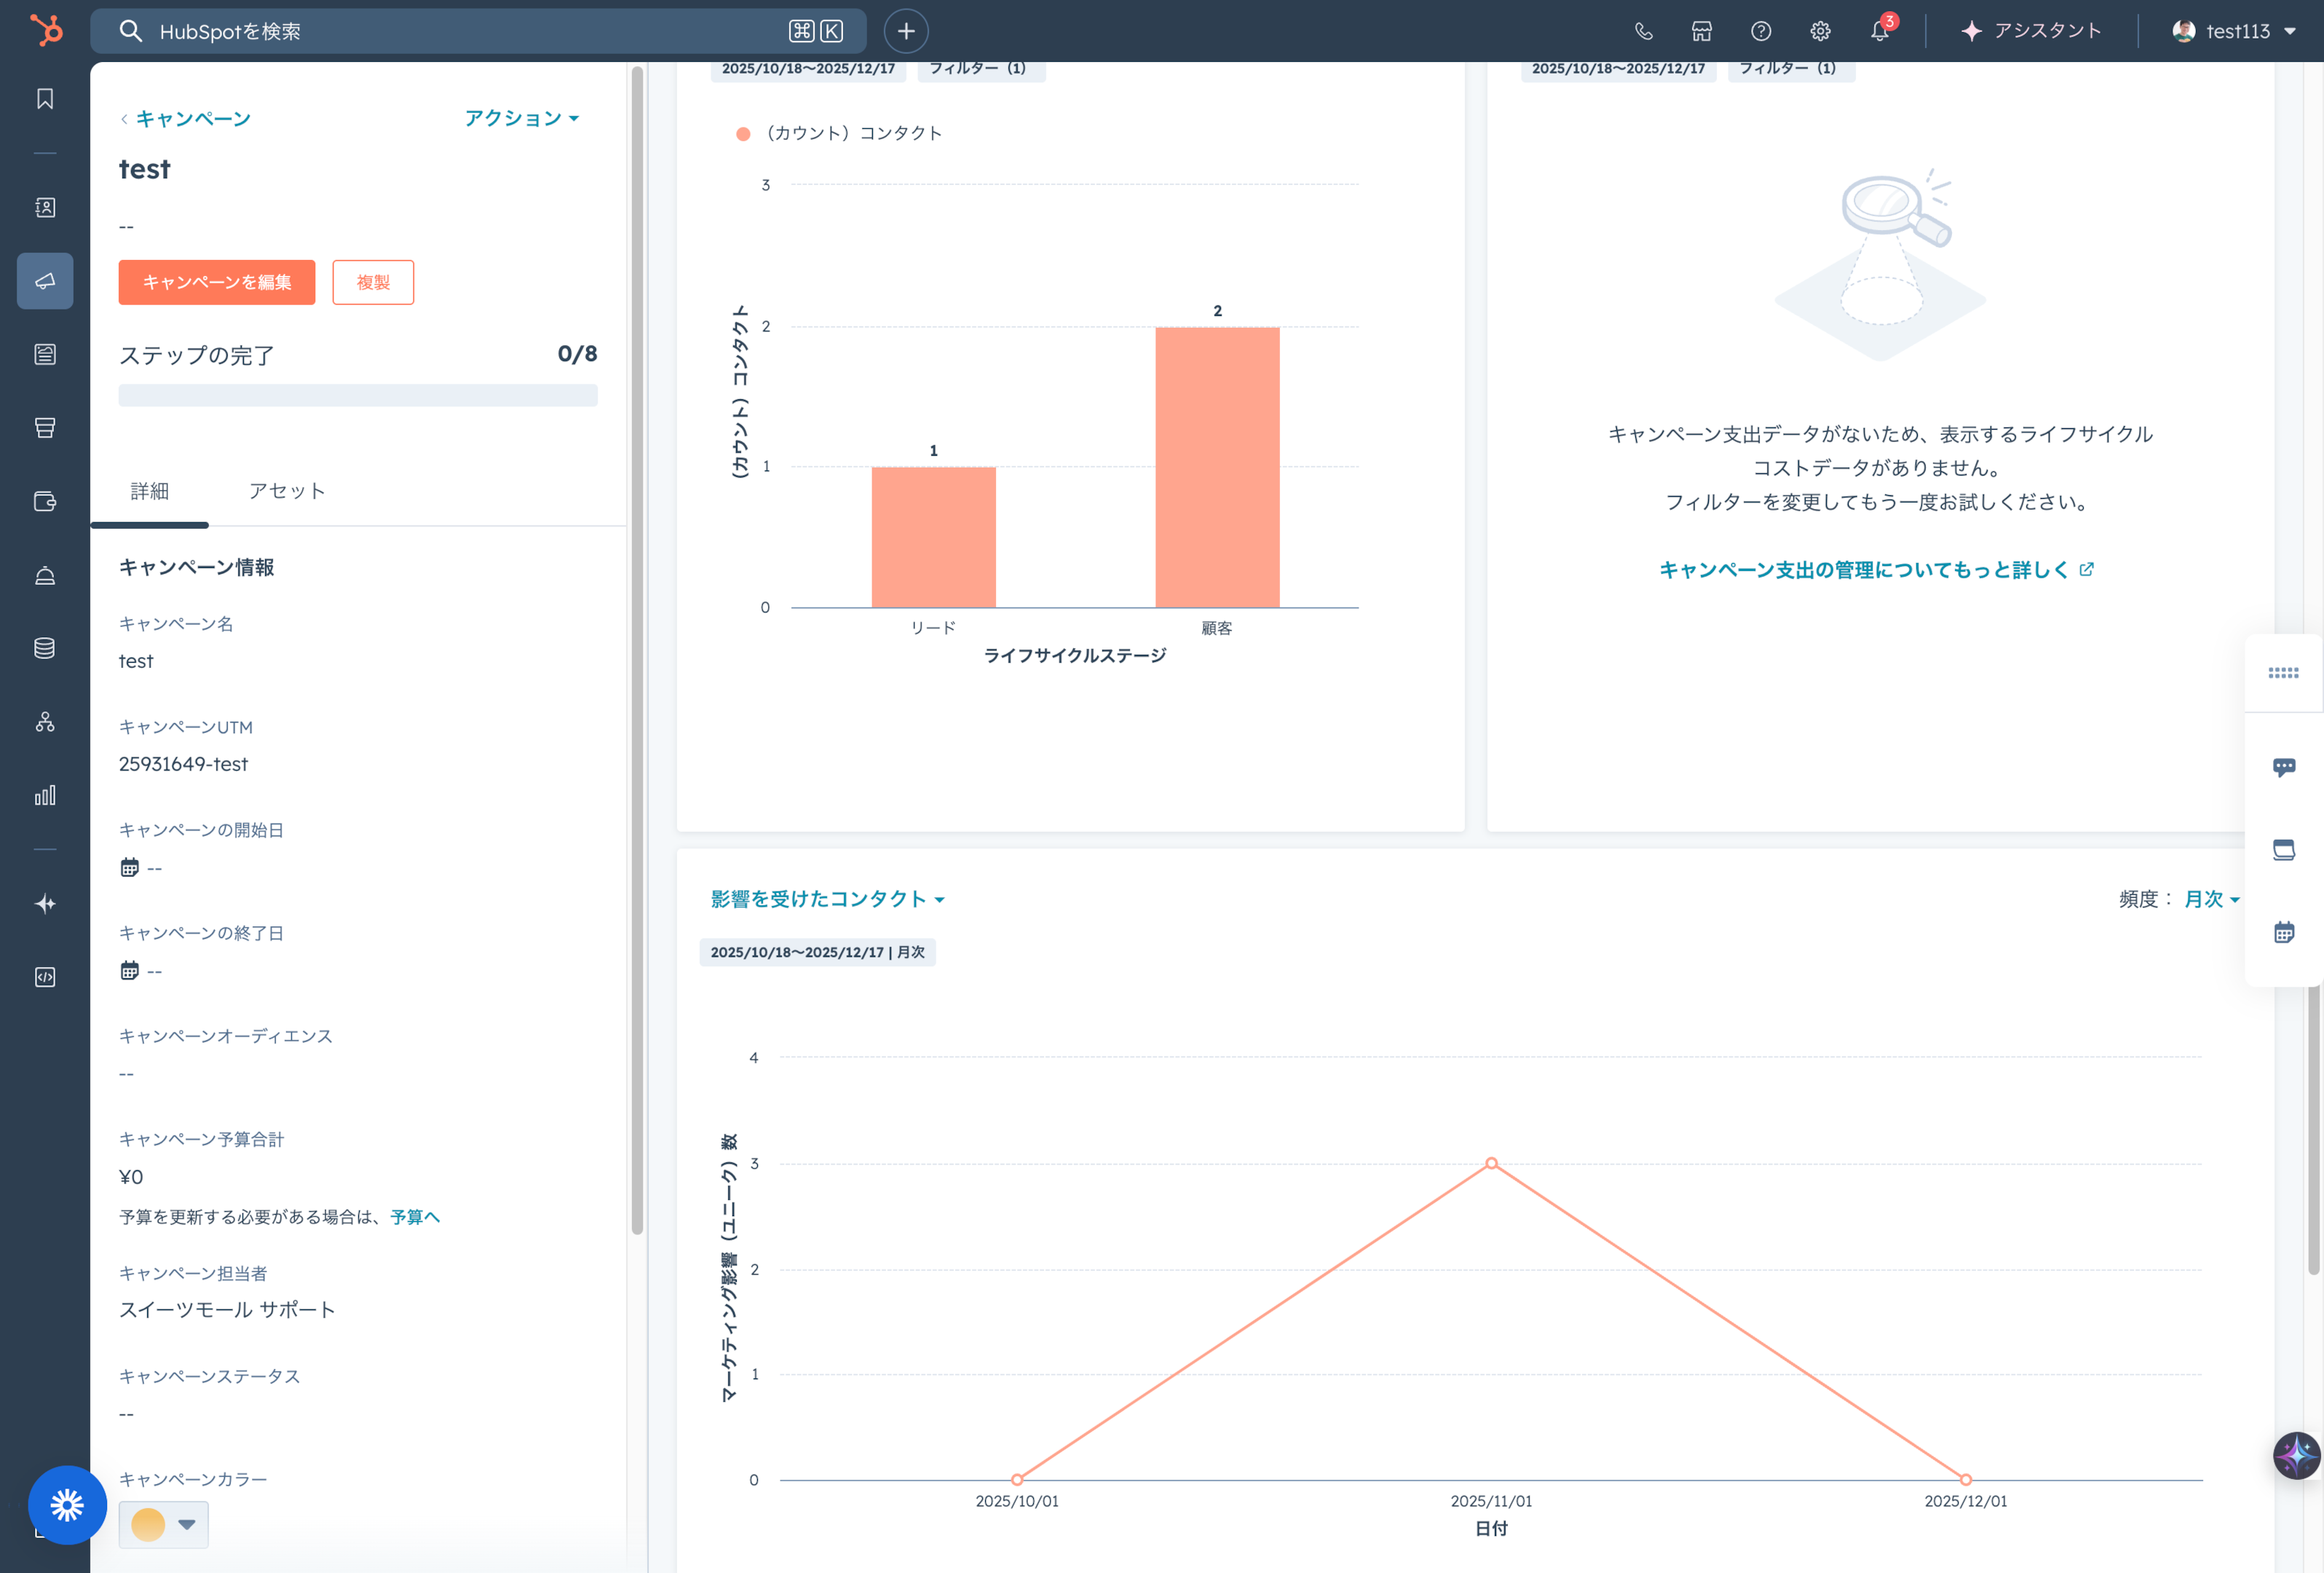Screen dimensions: 2324x1573
Task: Expand the アクション dropdown
Action: (521, 118)
